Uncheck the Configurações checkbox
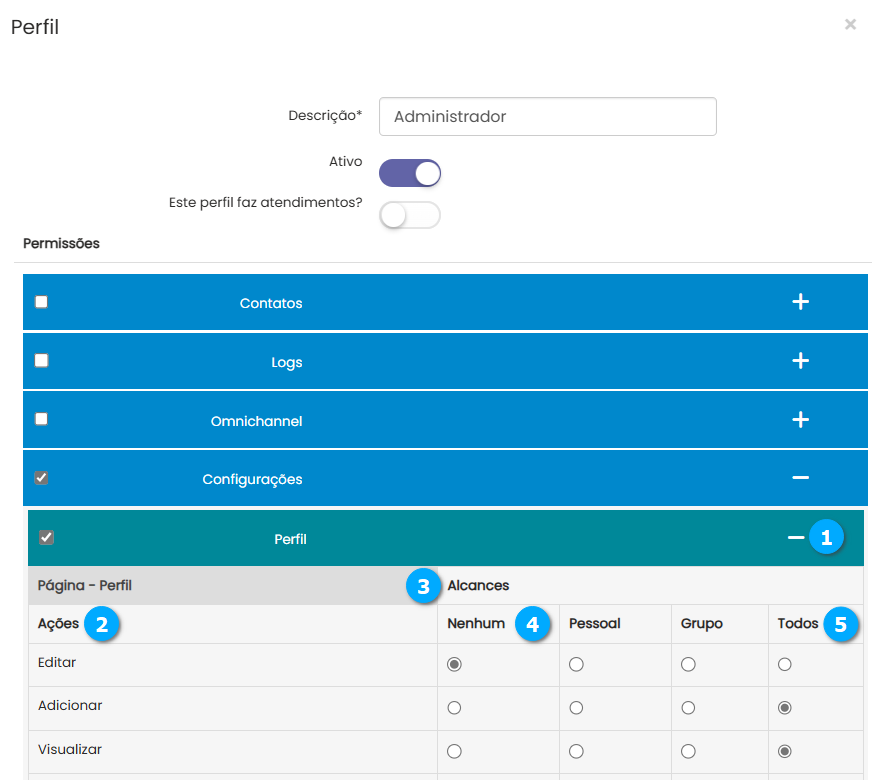This screenshot has height=780, width=889. (41, 478)
